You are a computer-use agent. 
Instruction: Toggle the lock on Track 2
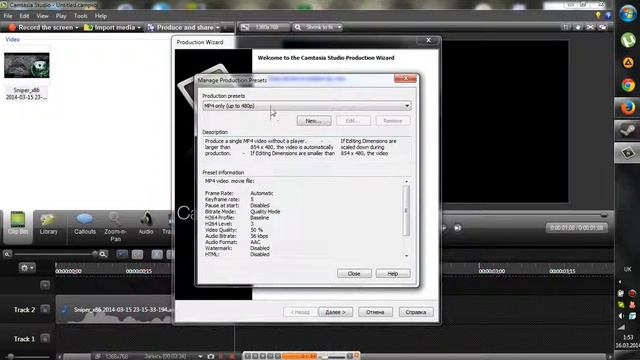coord(45,309)
